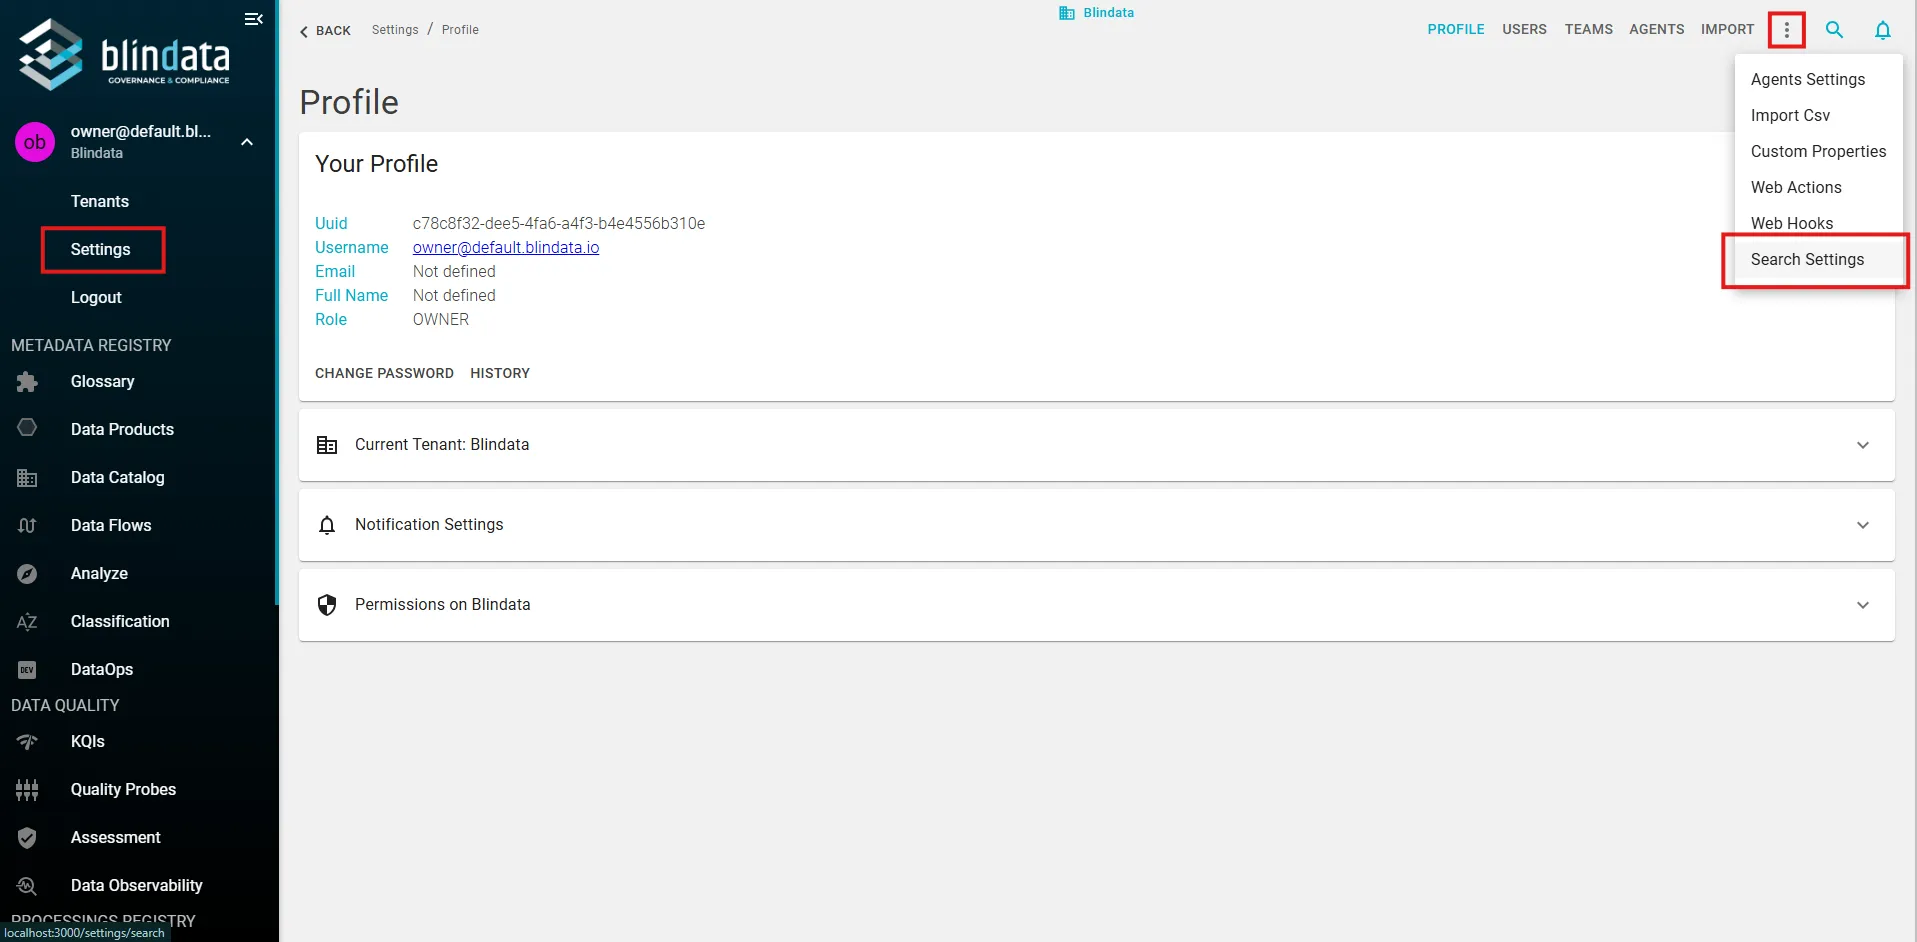
Task: Click the Glossary puzzle icon
Action: click(27, 381)
